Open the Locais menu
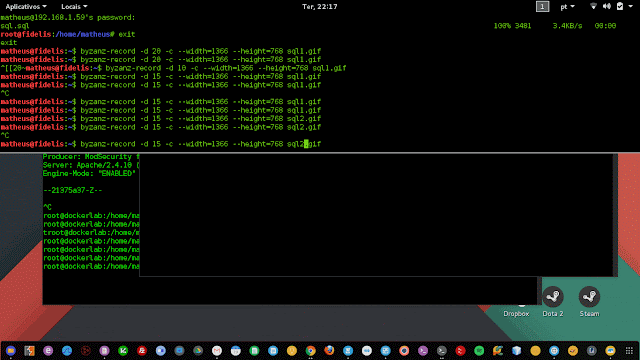Screen dimensions: 640x360 [x=74, y=7]
